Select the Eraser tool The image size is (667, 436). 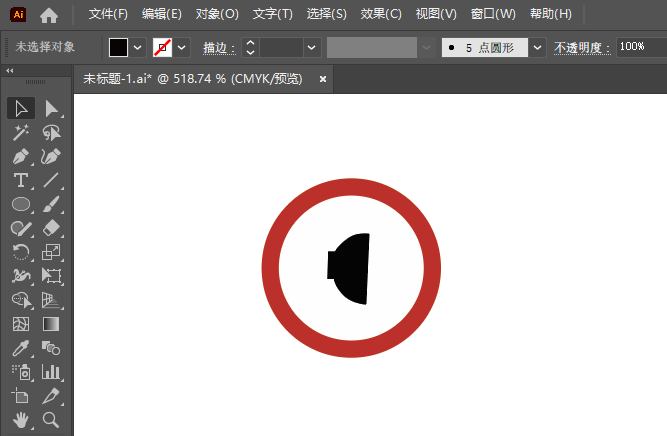click(51, 228)
